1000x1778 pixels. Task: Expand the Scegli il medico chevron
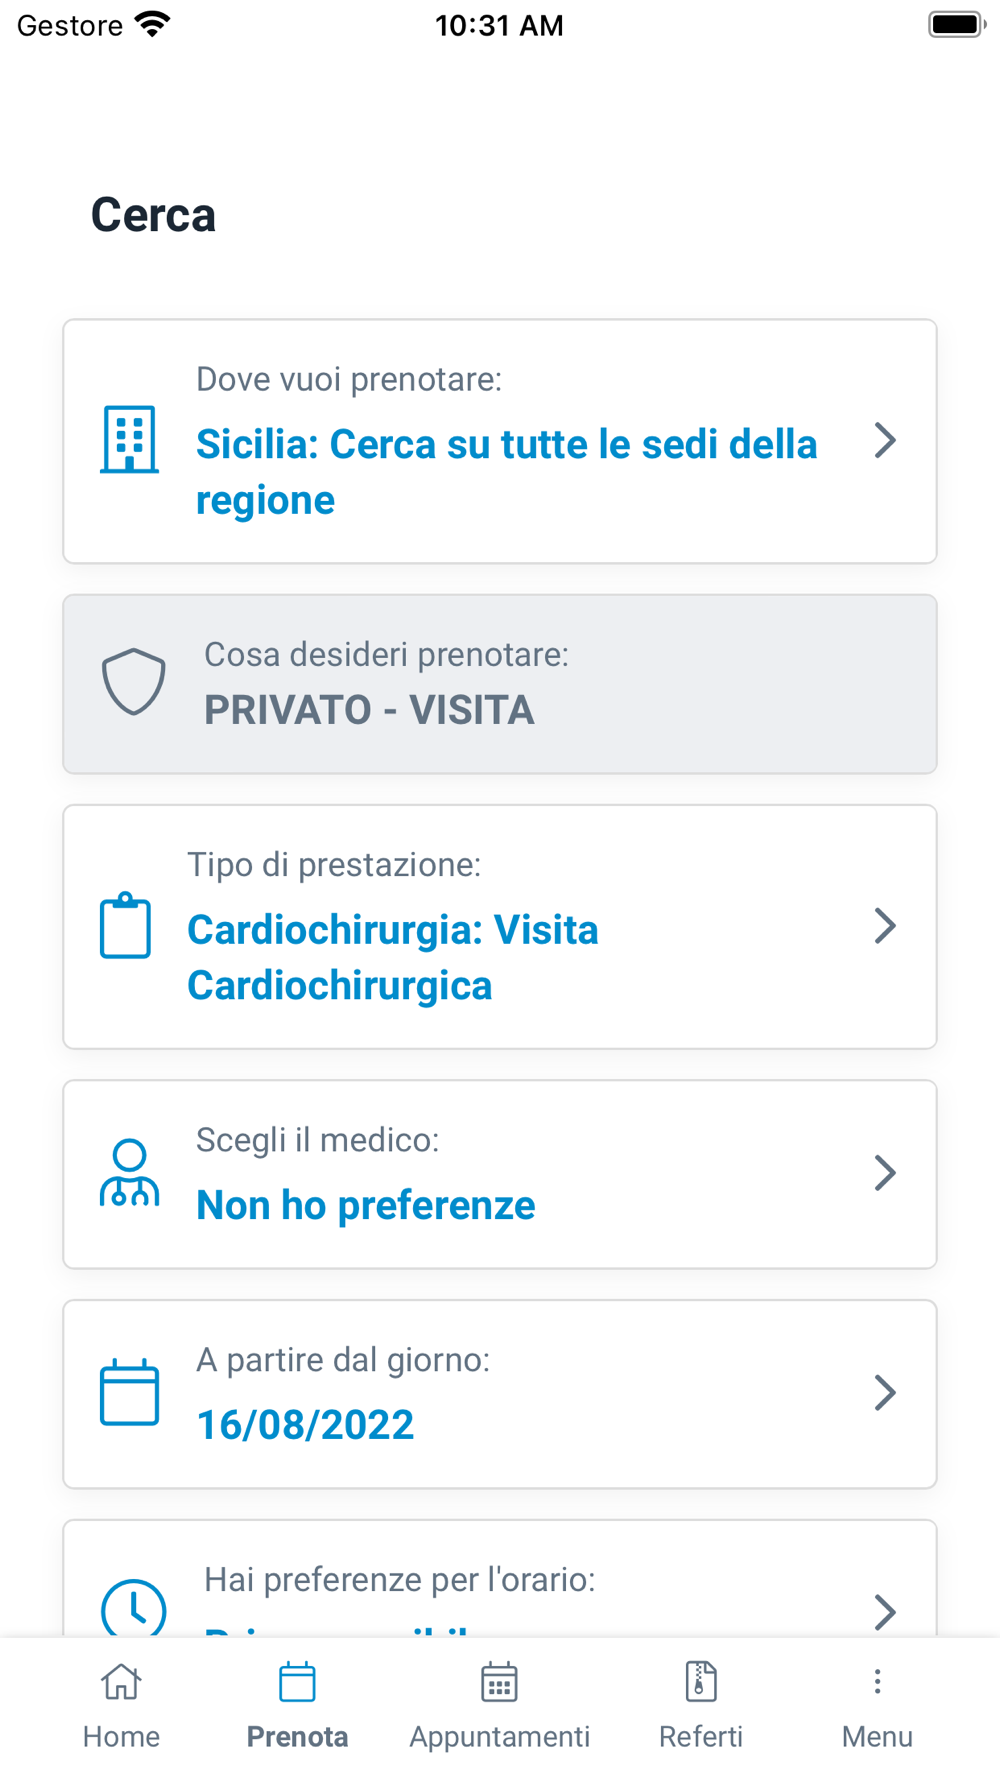tap(885, 1173)
